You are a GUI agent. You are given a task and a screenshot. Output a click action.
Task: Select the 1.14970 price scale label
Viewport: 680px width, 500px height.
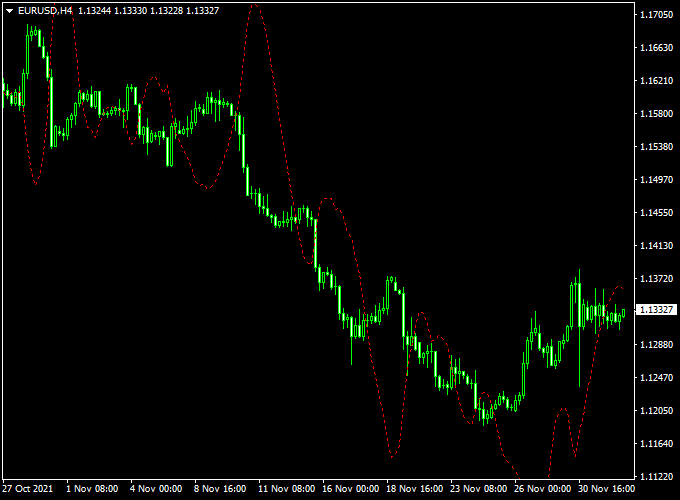[x=657, y=180]
